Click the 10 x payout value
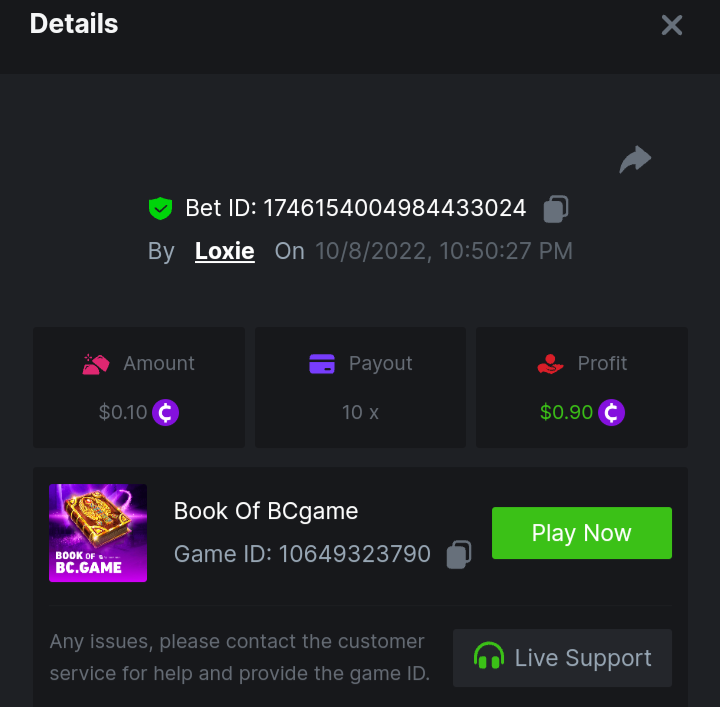Screen dimensions: 720x707 pos(360,412)
